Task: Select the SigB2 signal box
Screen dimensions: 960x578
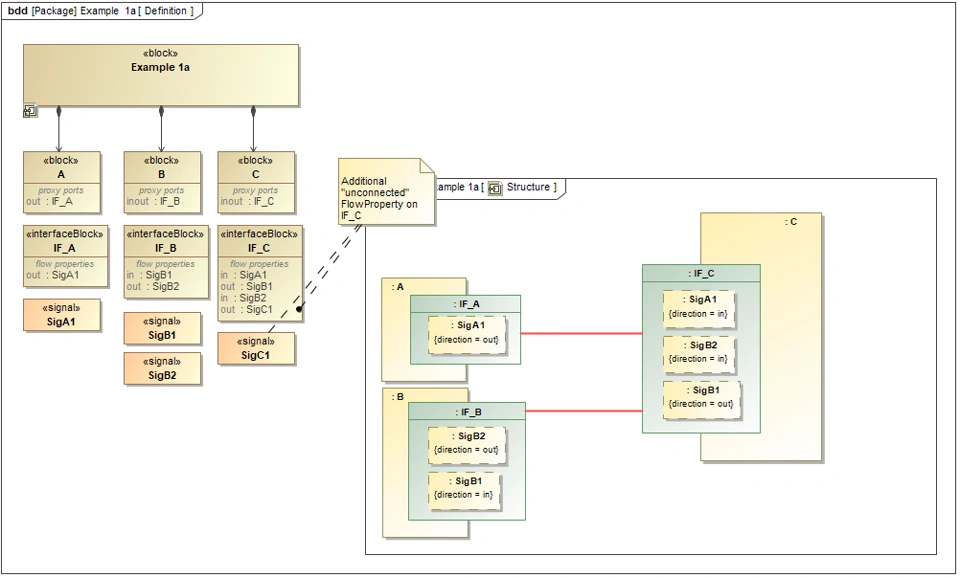Action: pyautogui.click(x=162, y=369)
